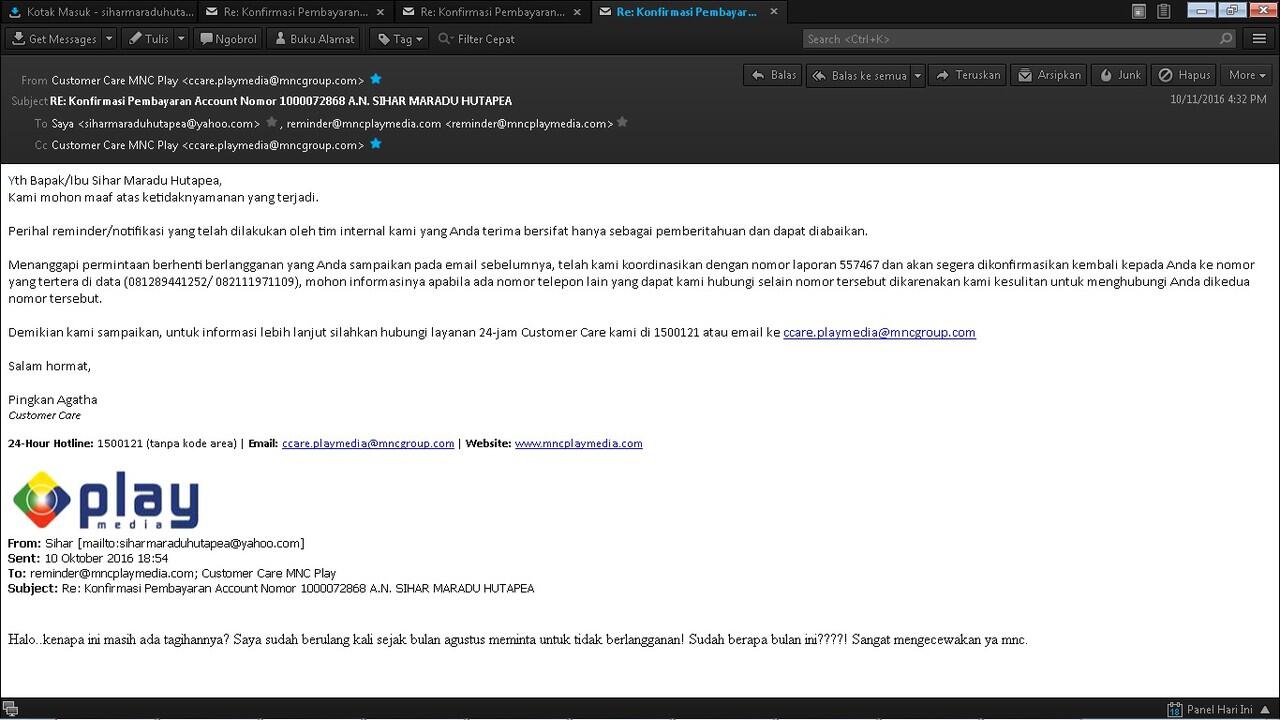Open Buku Alamat address book
The image size is (1280, 720).
pyautogui.click(x=315, y=39)
